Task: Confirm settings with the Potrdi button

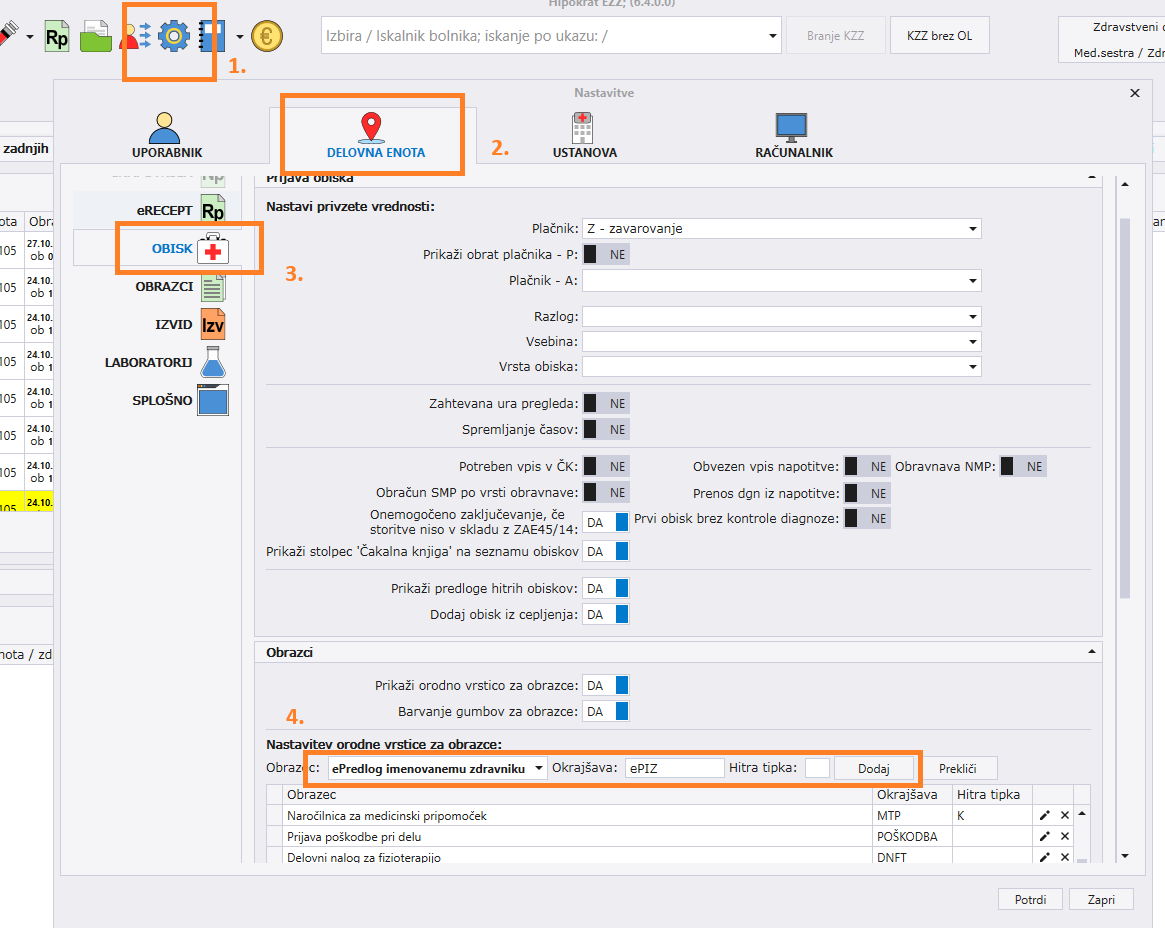Action: 1030,899
